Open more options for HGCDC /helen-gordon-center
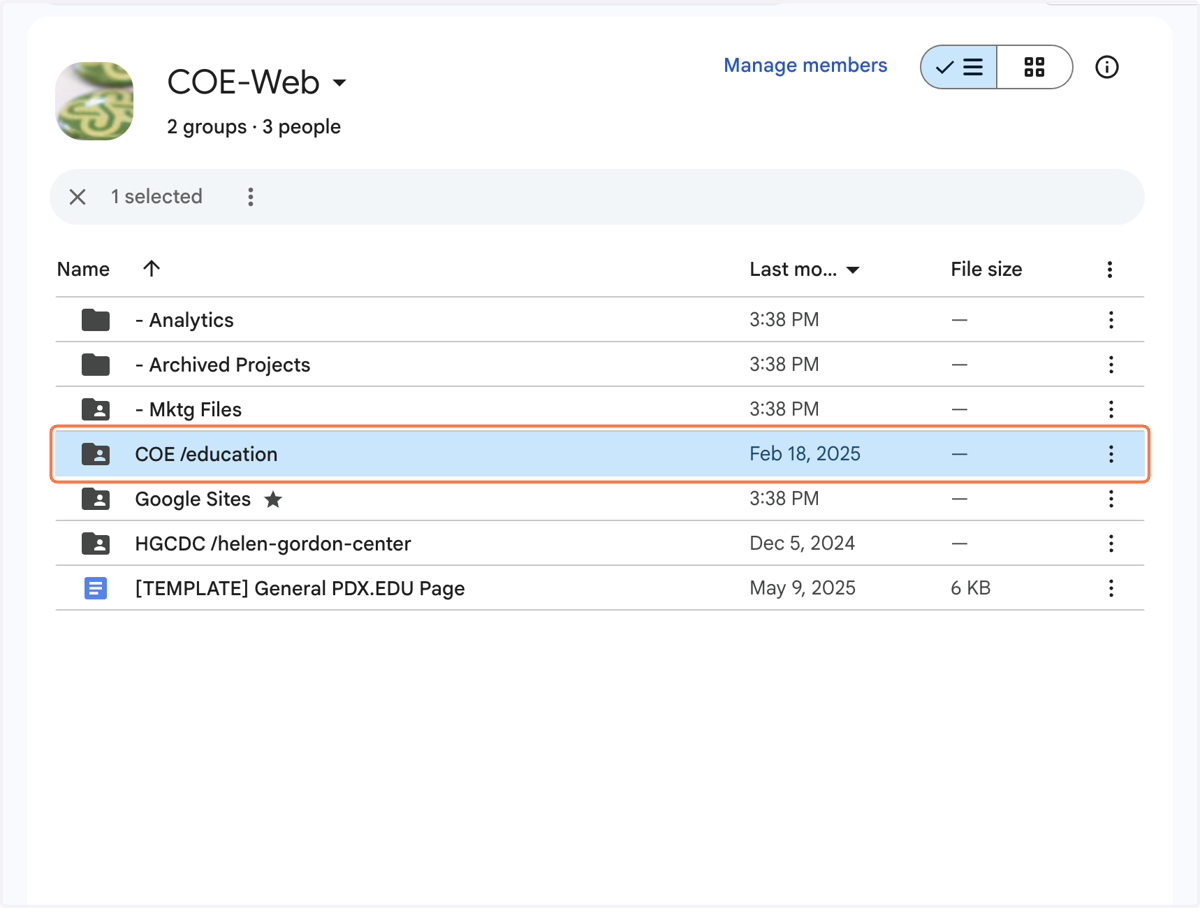 pos(1111,544)
